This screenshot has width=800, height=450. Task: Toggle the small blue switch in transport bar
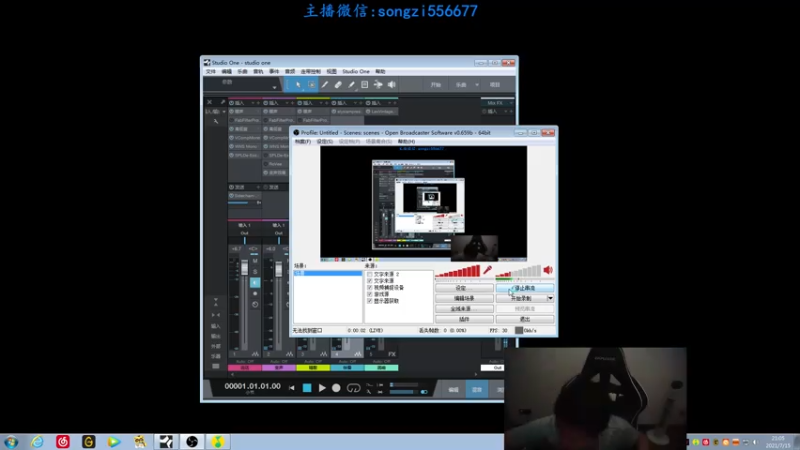[x=424, y=392]
